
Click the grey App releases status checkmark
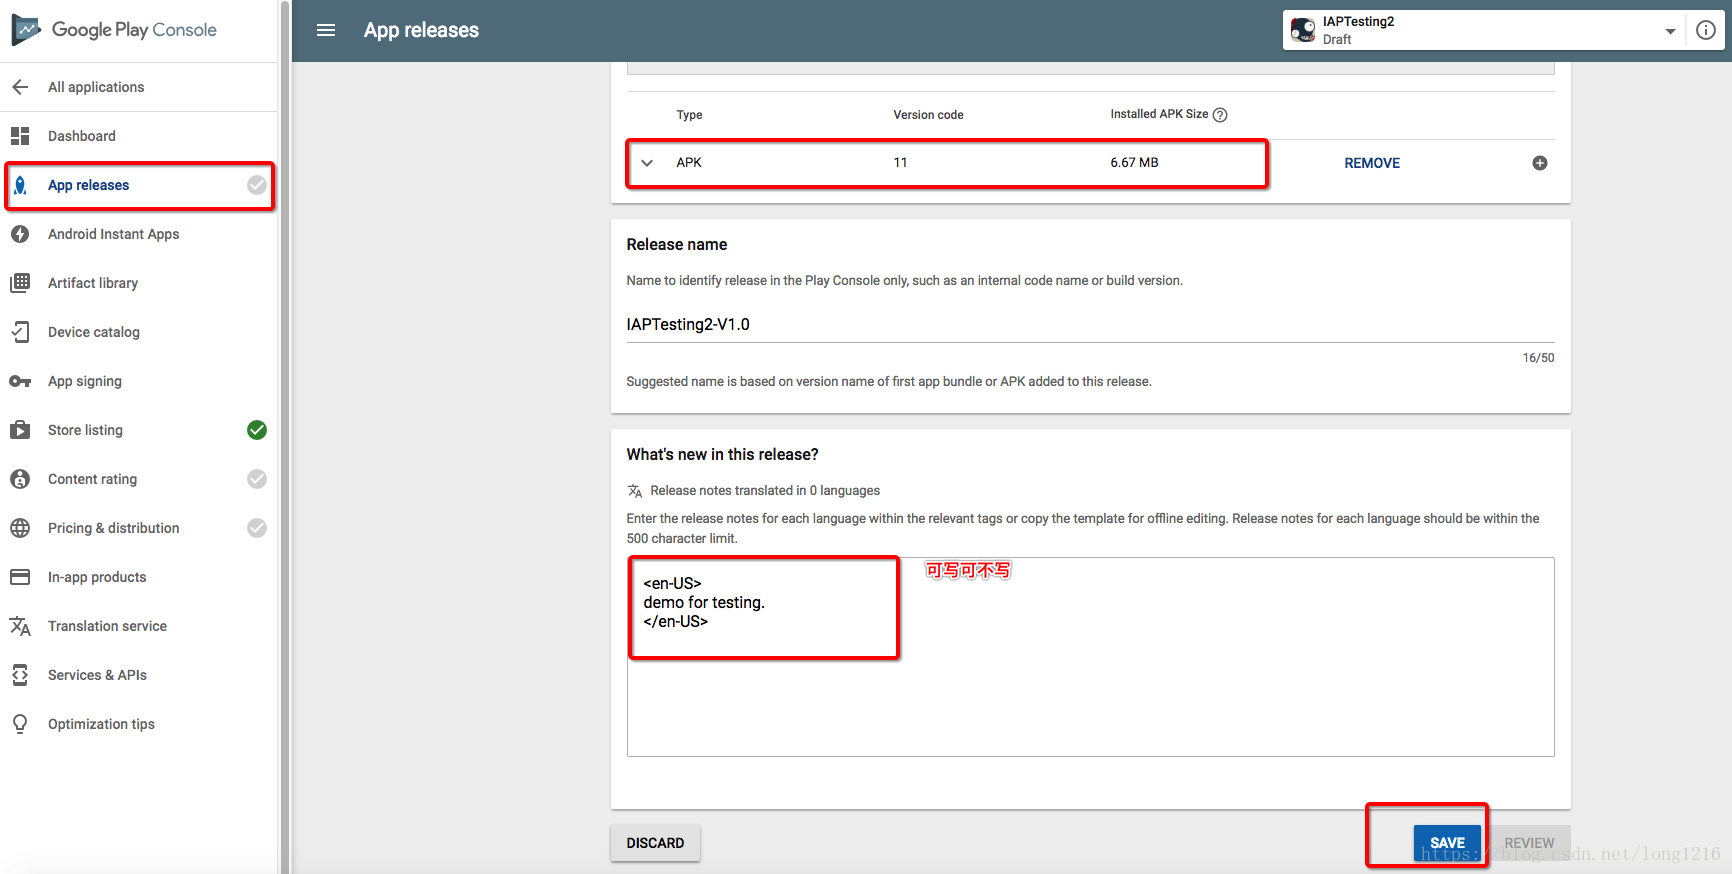(257, 185)
